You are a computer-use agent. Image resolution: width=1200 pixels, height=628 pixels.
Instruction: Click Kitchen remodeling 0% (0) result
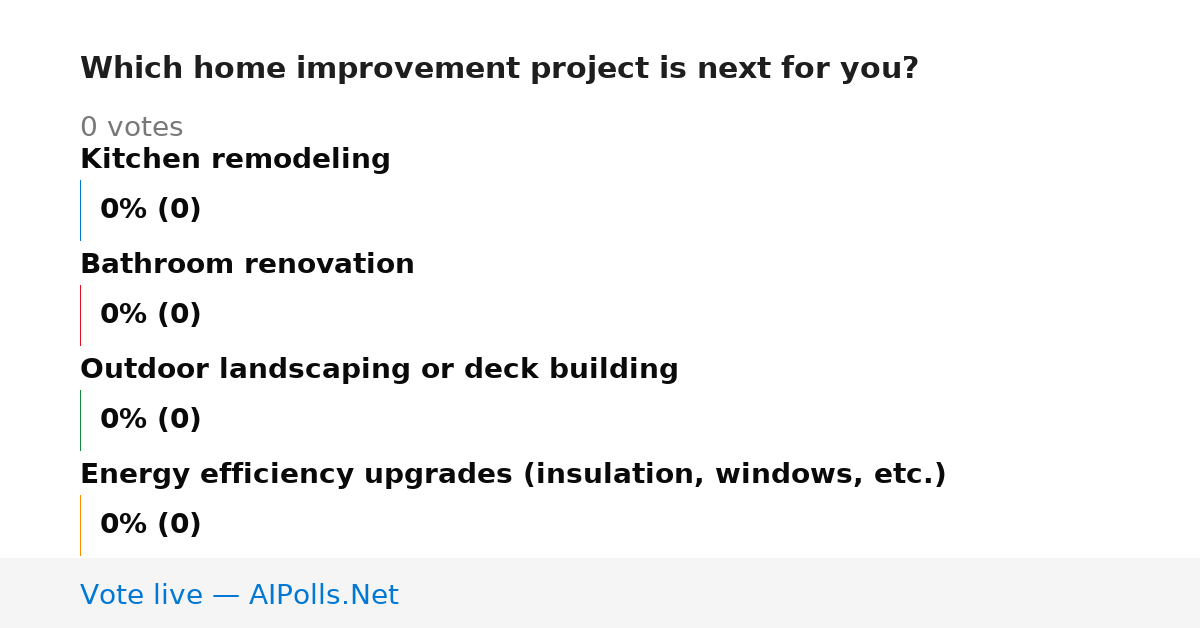[x=150, y=210]
